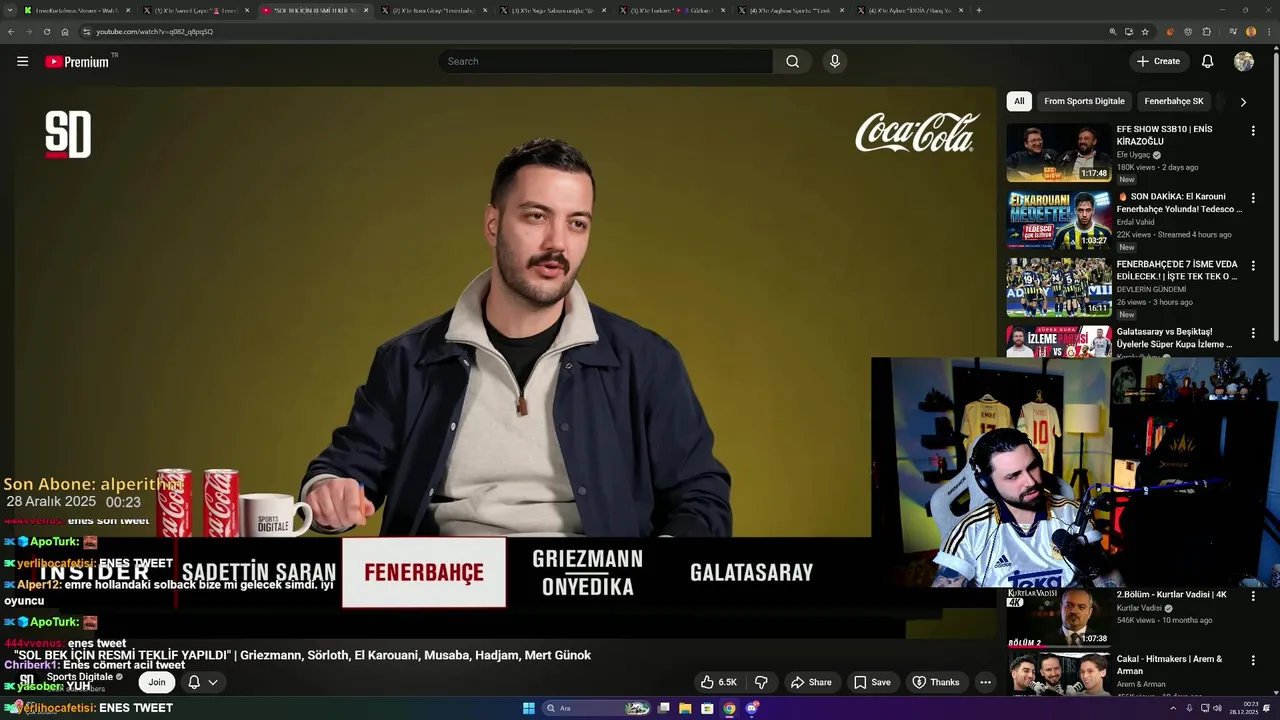Switch to Chrome in taskbar
Screen dimensions: 1280x720
(x=729, y=708)
